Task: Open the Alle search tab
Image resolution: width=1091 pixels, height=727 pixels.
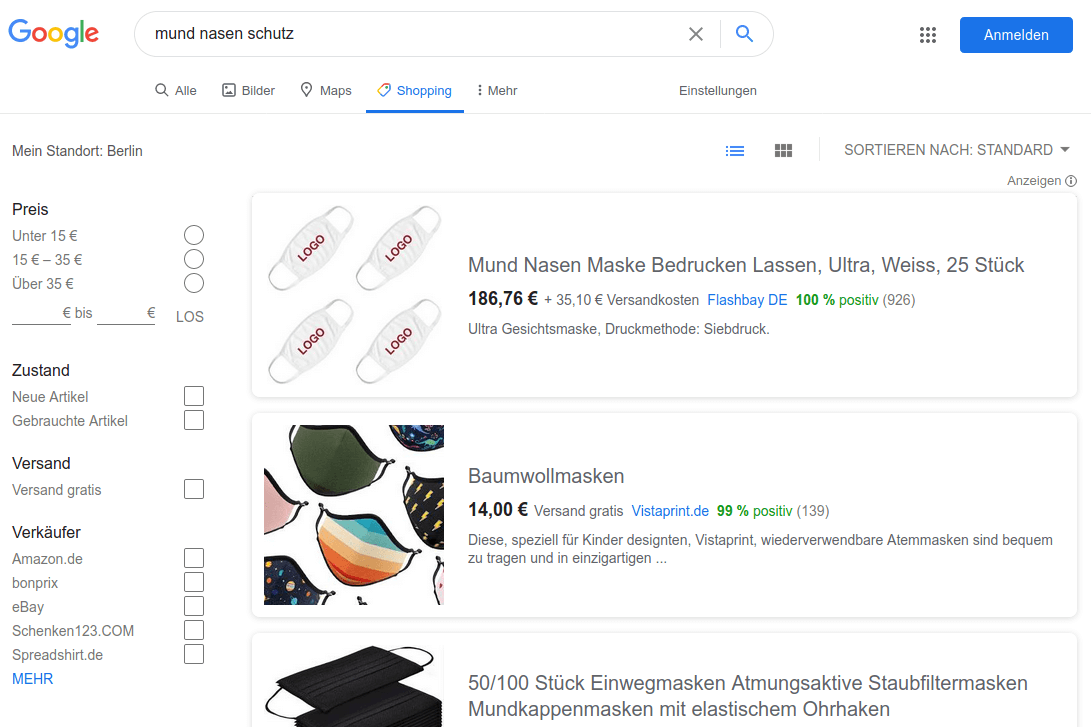Action: click(x=176, y=90)
